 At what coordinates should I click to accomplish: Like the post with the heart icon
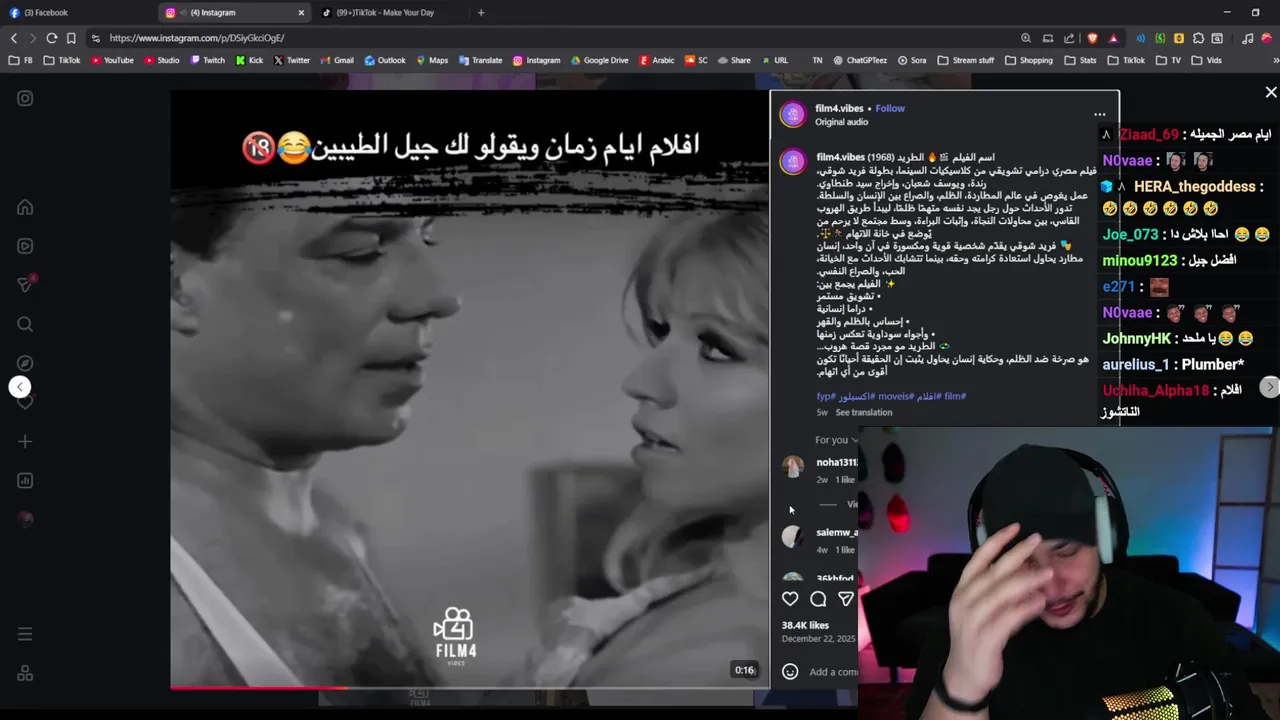point(790,599)
